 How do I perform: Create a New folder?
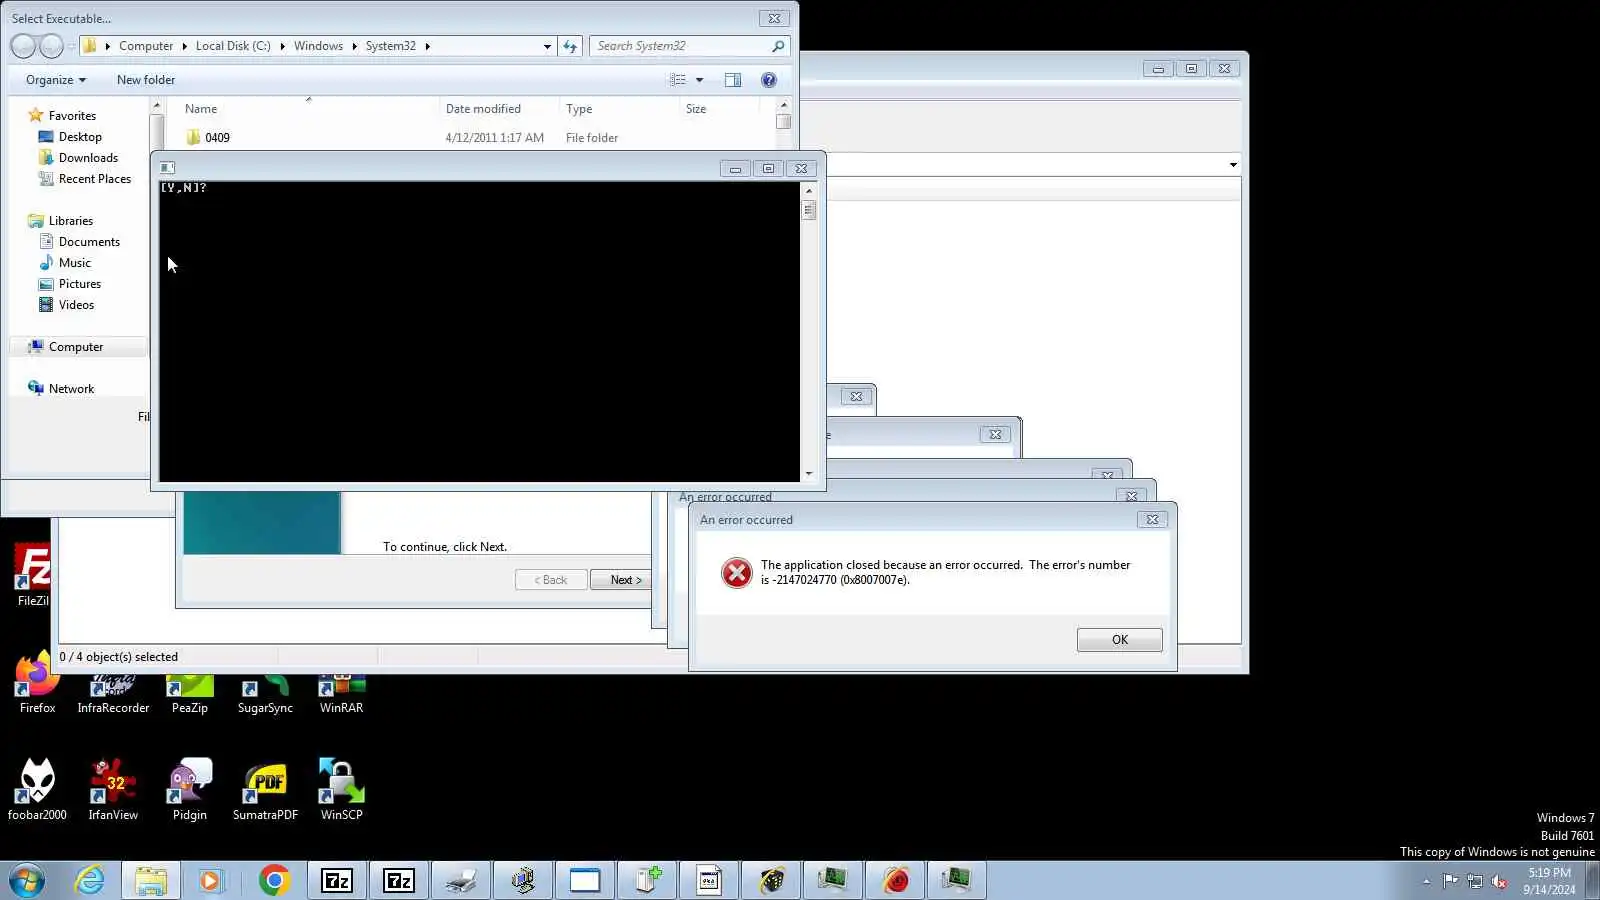pyautogui.click(x=146, y=80)
